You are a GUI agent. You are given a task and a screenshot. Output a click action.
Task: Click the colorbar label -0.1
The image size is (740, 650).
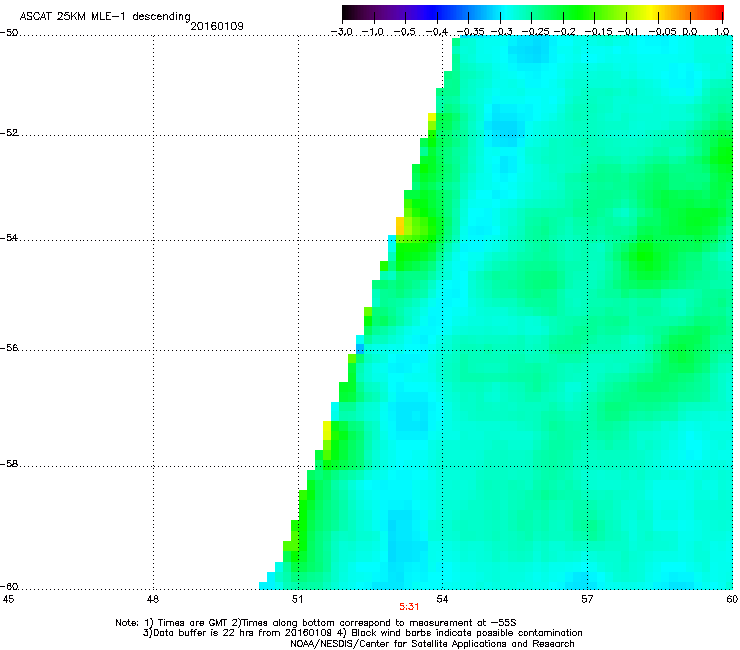(x=628, y=32)
